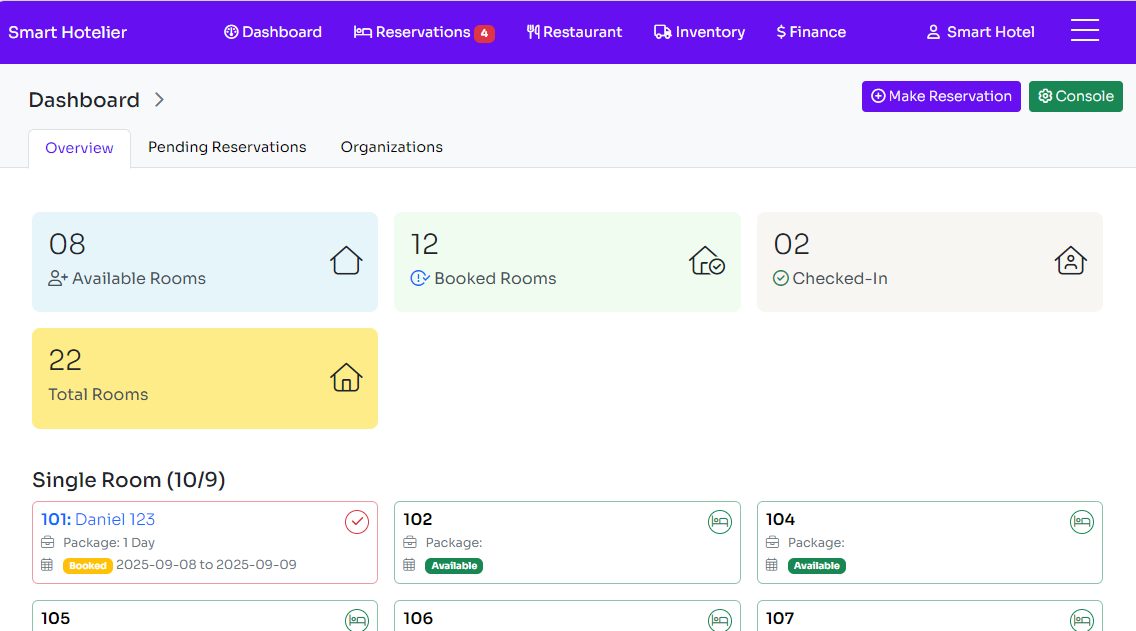Click the Make Reservation button
The image size is (1136, 631).
(x=941, y=96)
